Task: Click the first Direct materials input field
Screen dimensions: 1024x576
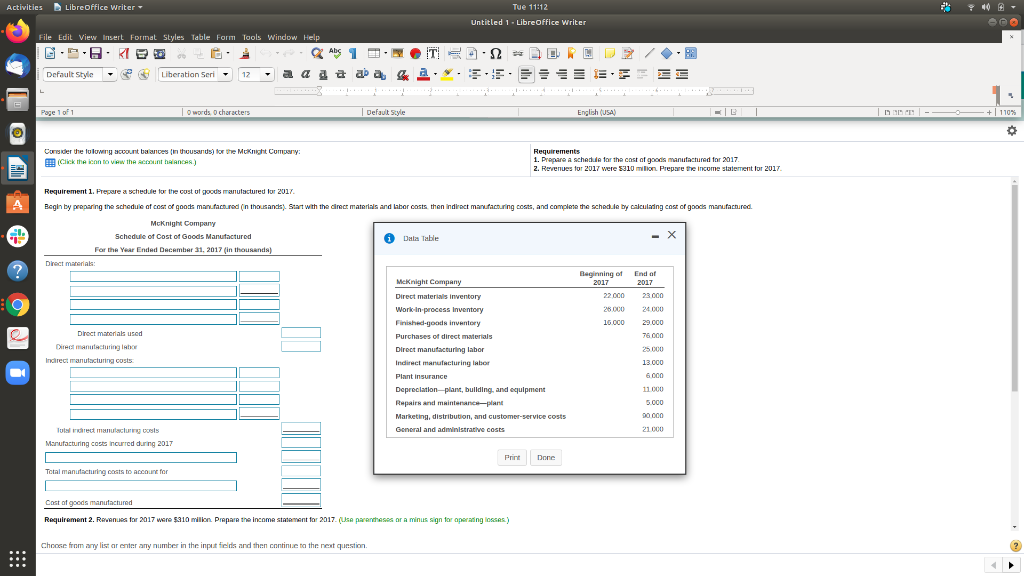Action: [152, 277]
